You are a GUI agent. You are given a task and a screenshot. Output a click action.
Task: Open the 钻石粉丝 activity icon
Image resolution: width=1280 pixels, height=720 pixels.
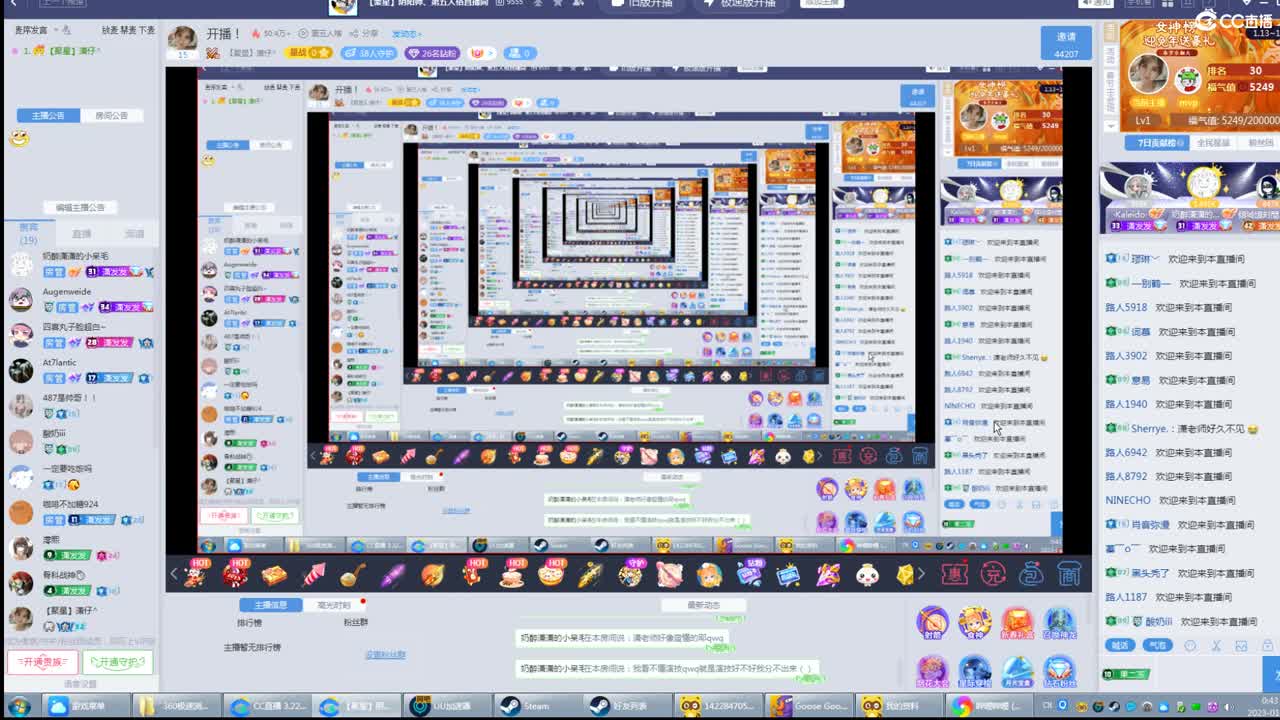1059,673
